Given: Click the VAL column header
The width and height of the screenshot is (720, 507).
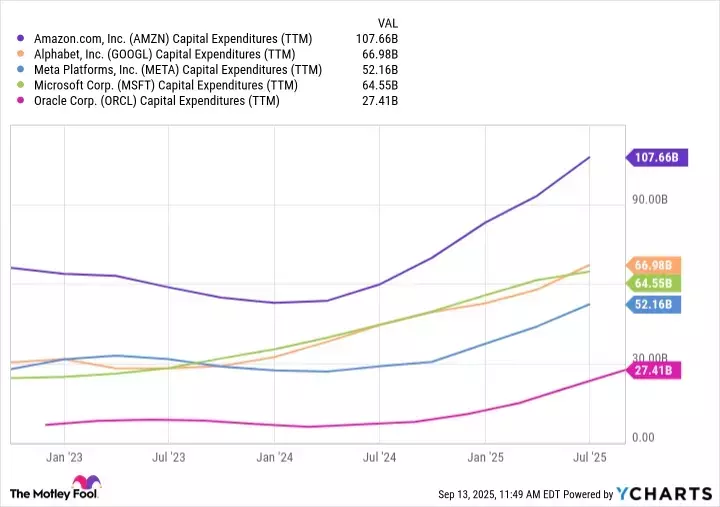Looking at the screenshot, I should (x=388, y=20).
